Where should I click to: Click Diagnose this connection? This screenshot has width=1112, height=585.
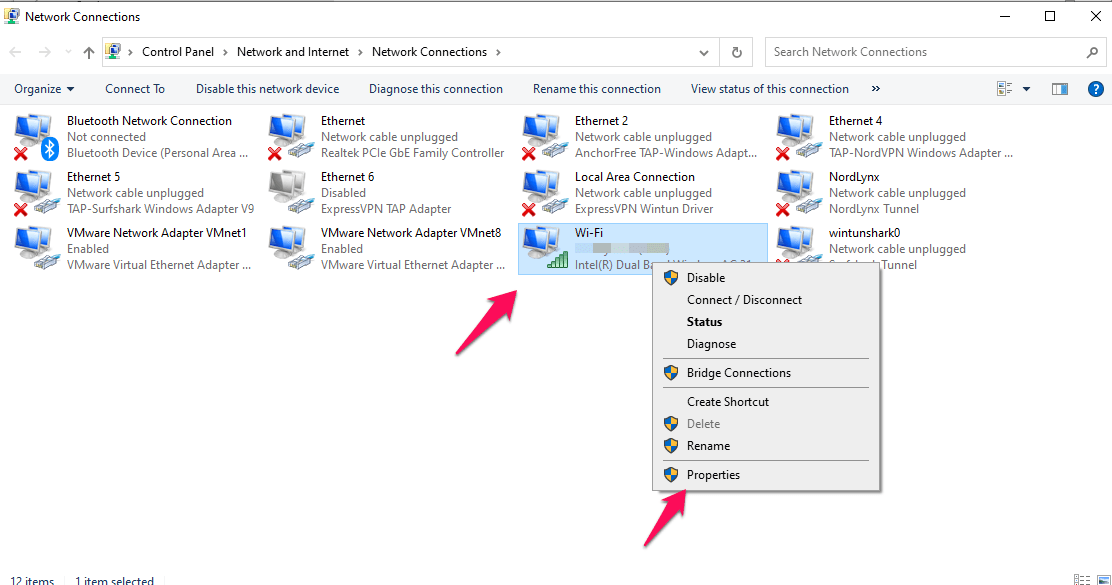[x=435, y=89]
